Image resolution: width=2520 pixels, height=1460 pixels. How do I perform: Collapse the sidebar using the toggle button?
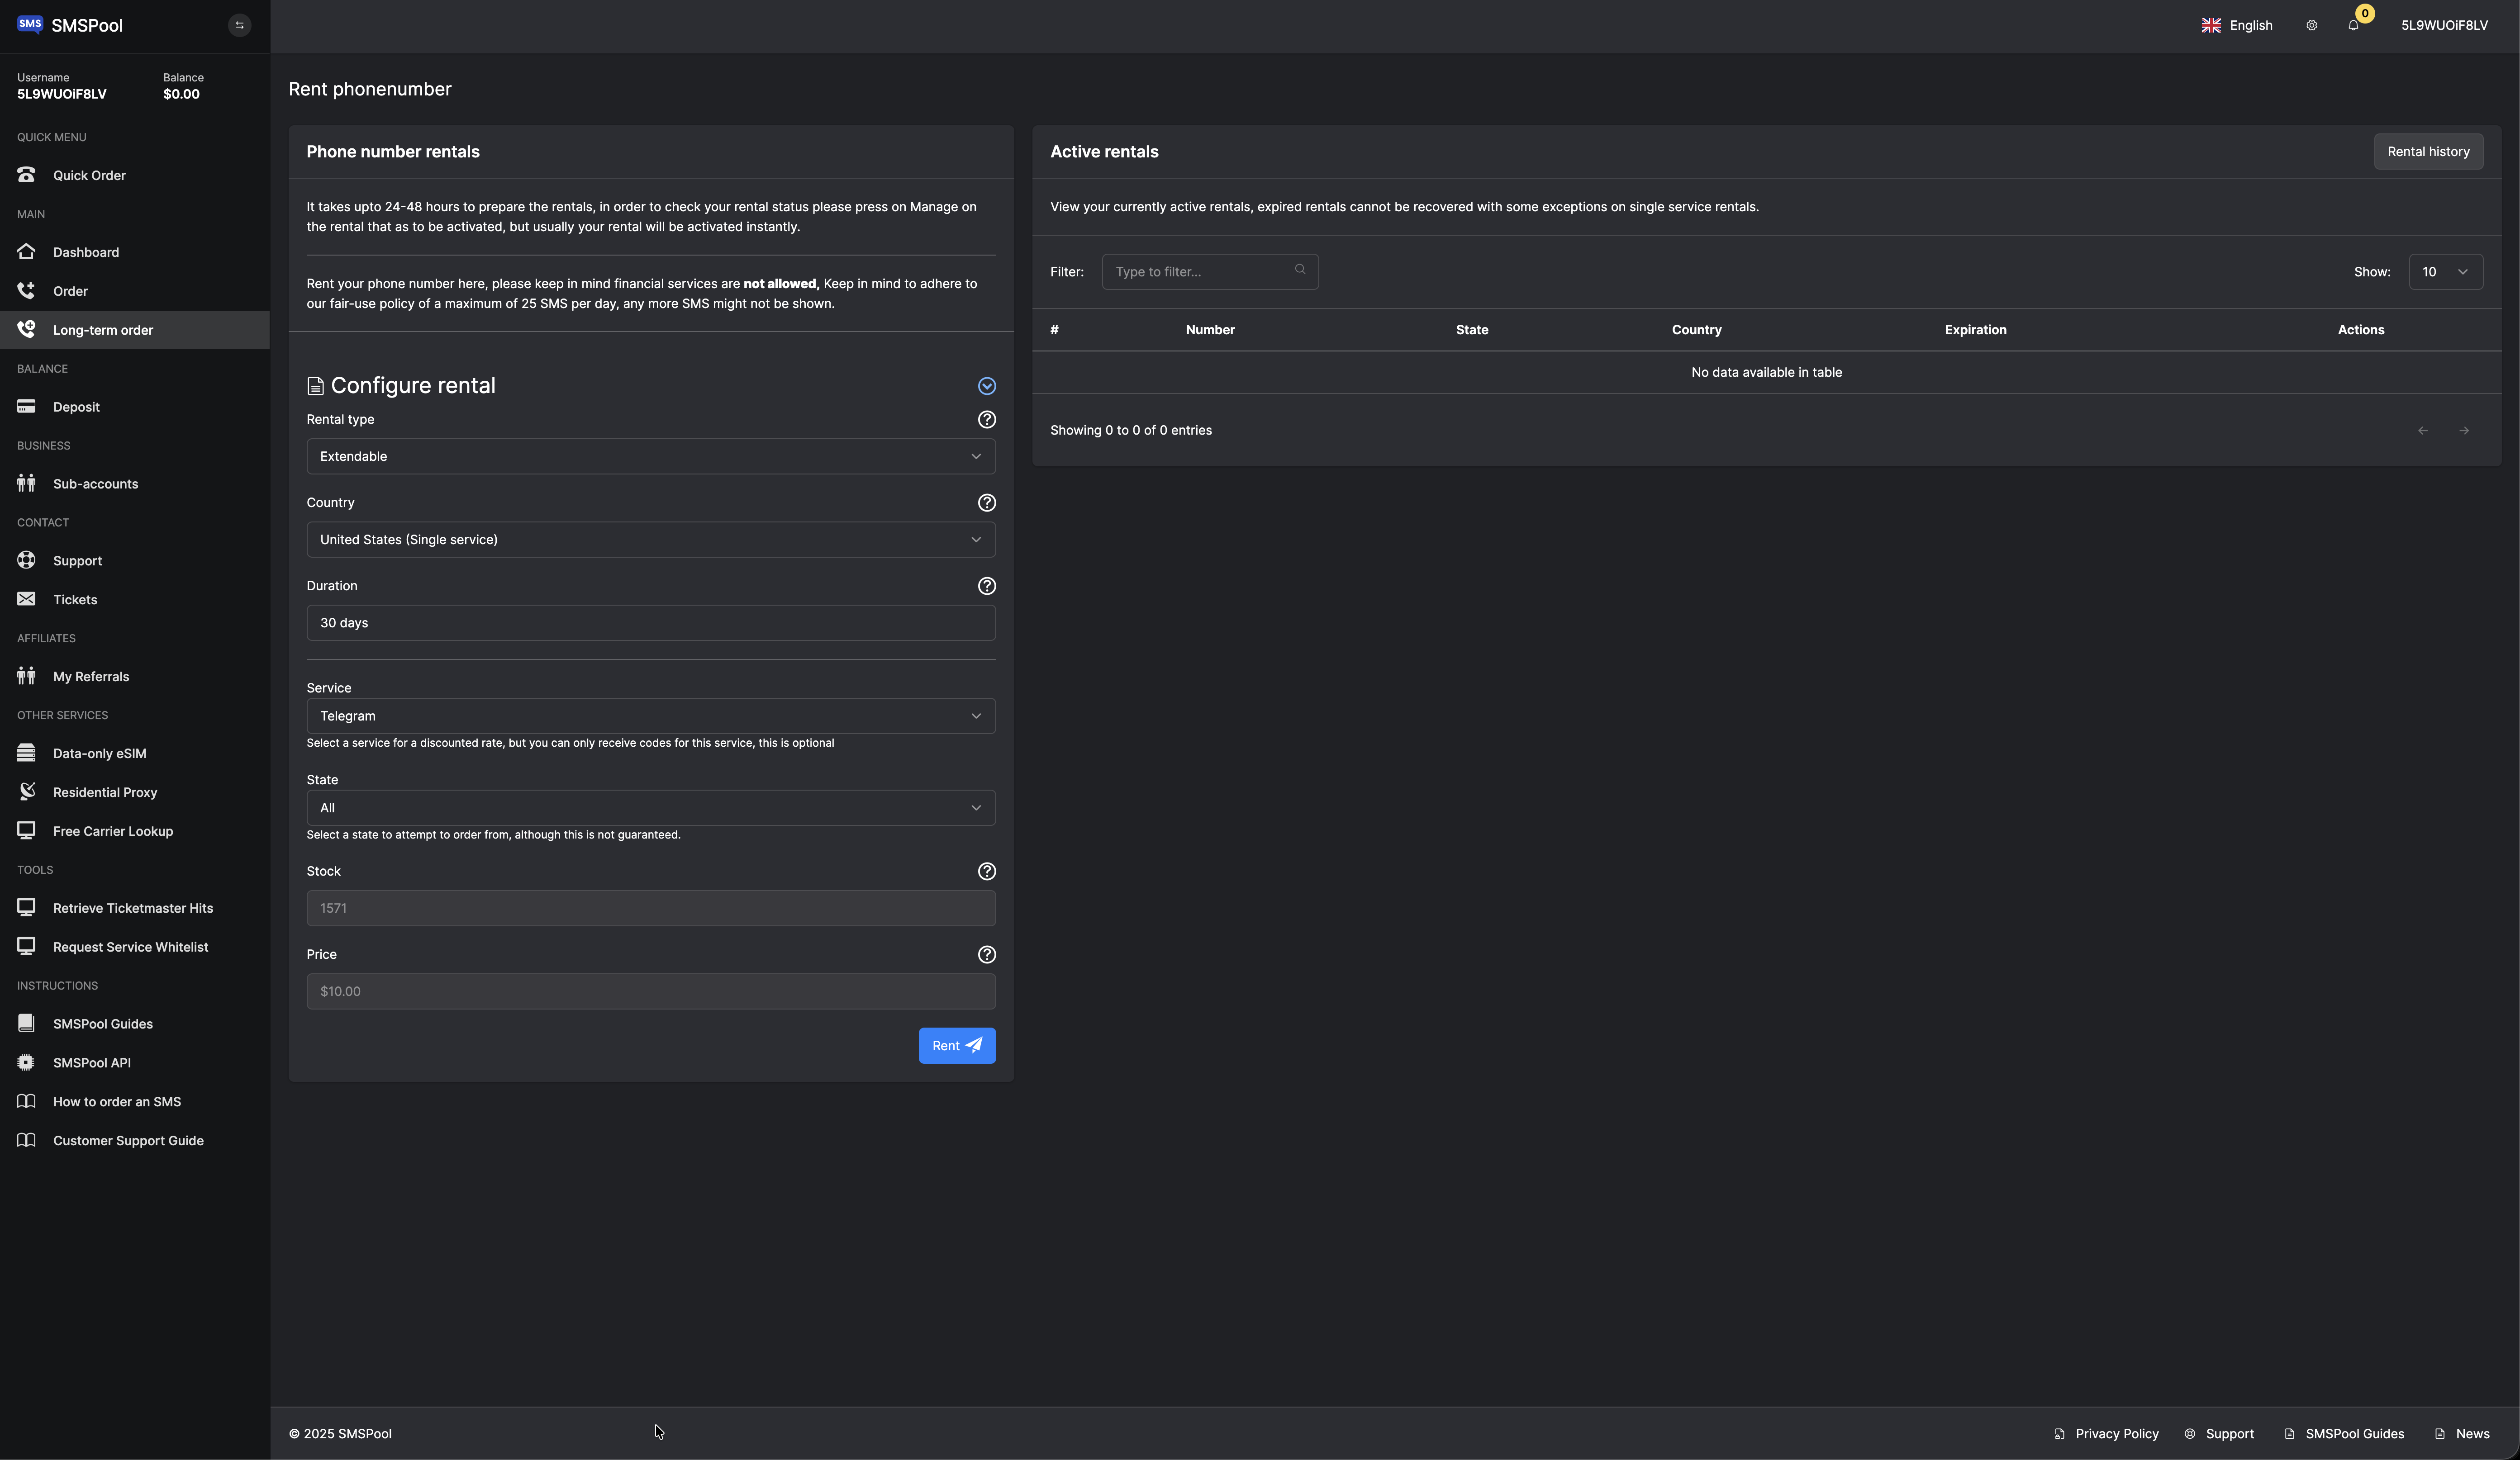coord(239,25)
